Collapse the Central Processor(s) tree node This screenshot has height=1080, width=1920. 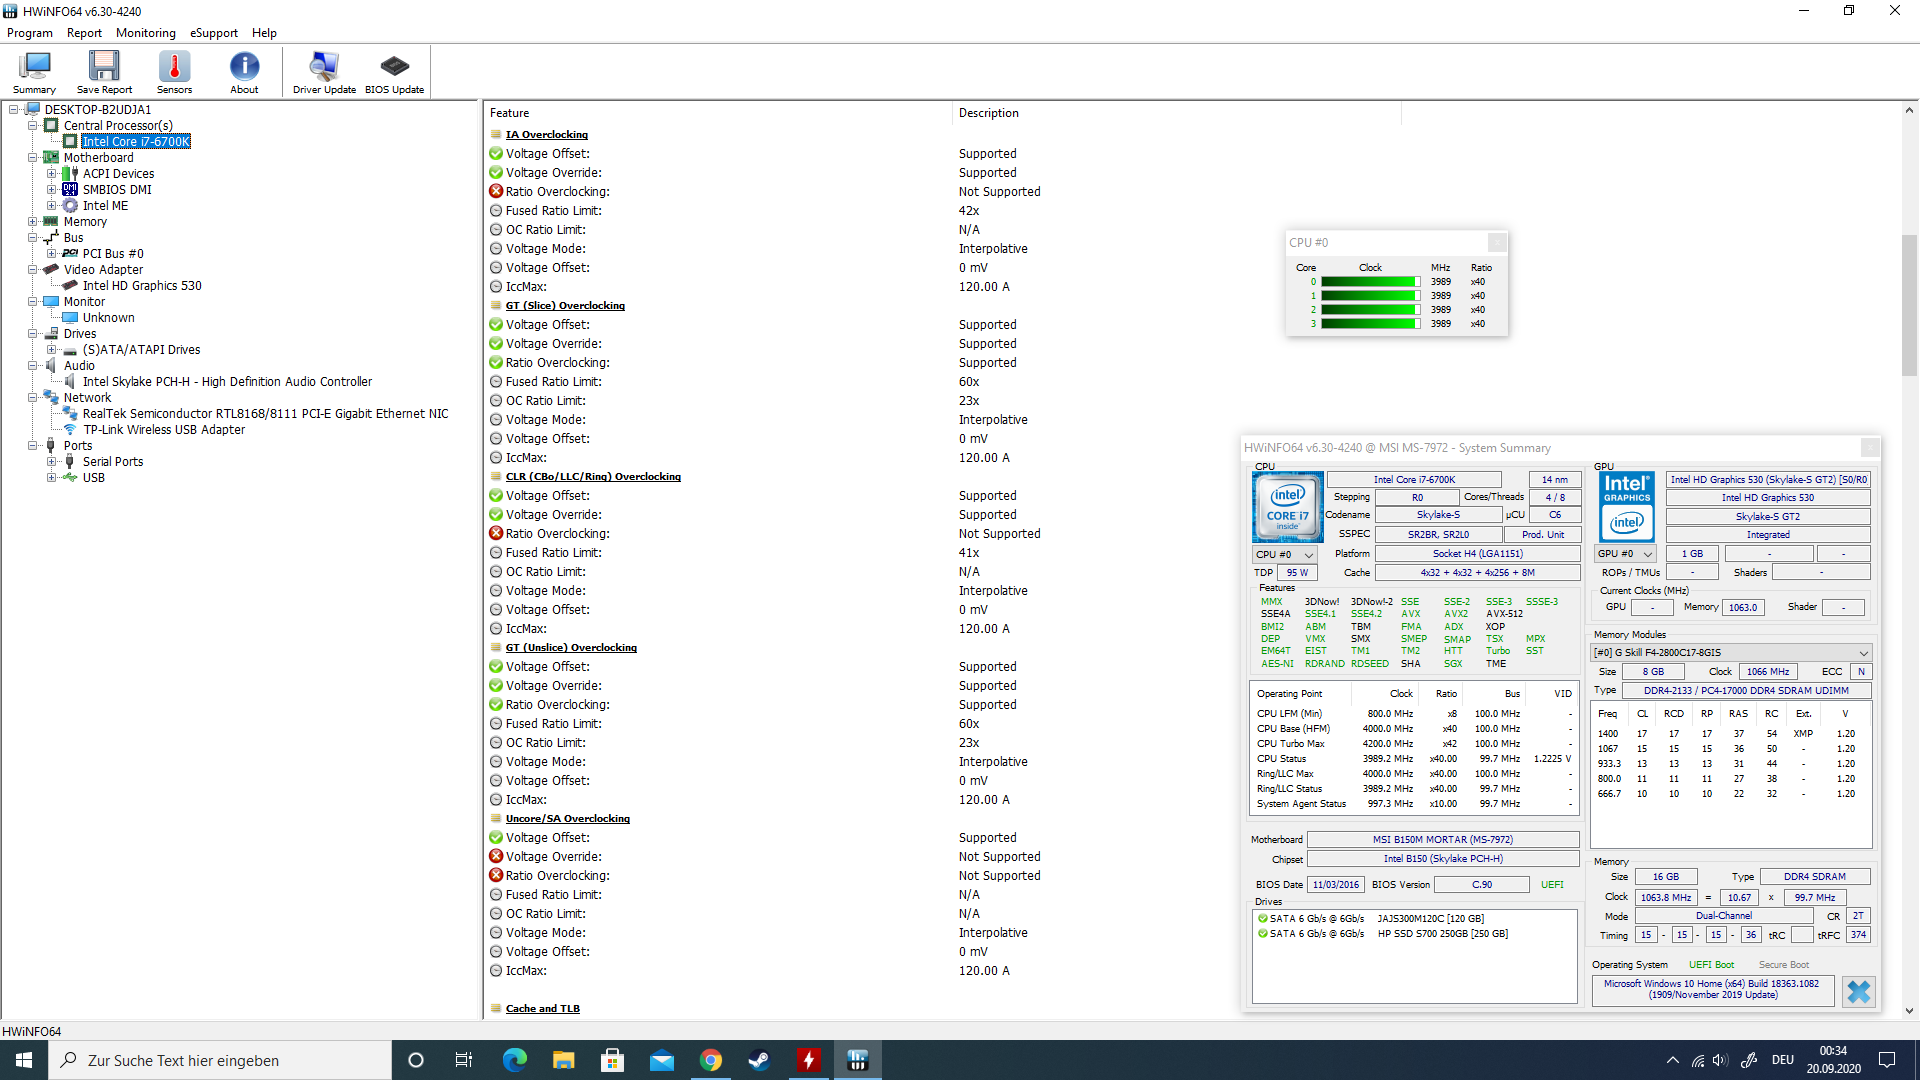tap(33, 125)
